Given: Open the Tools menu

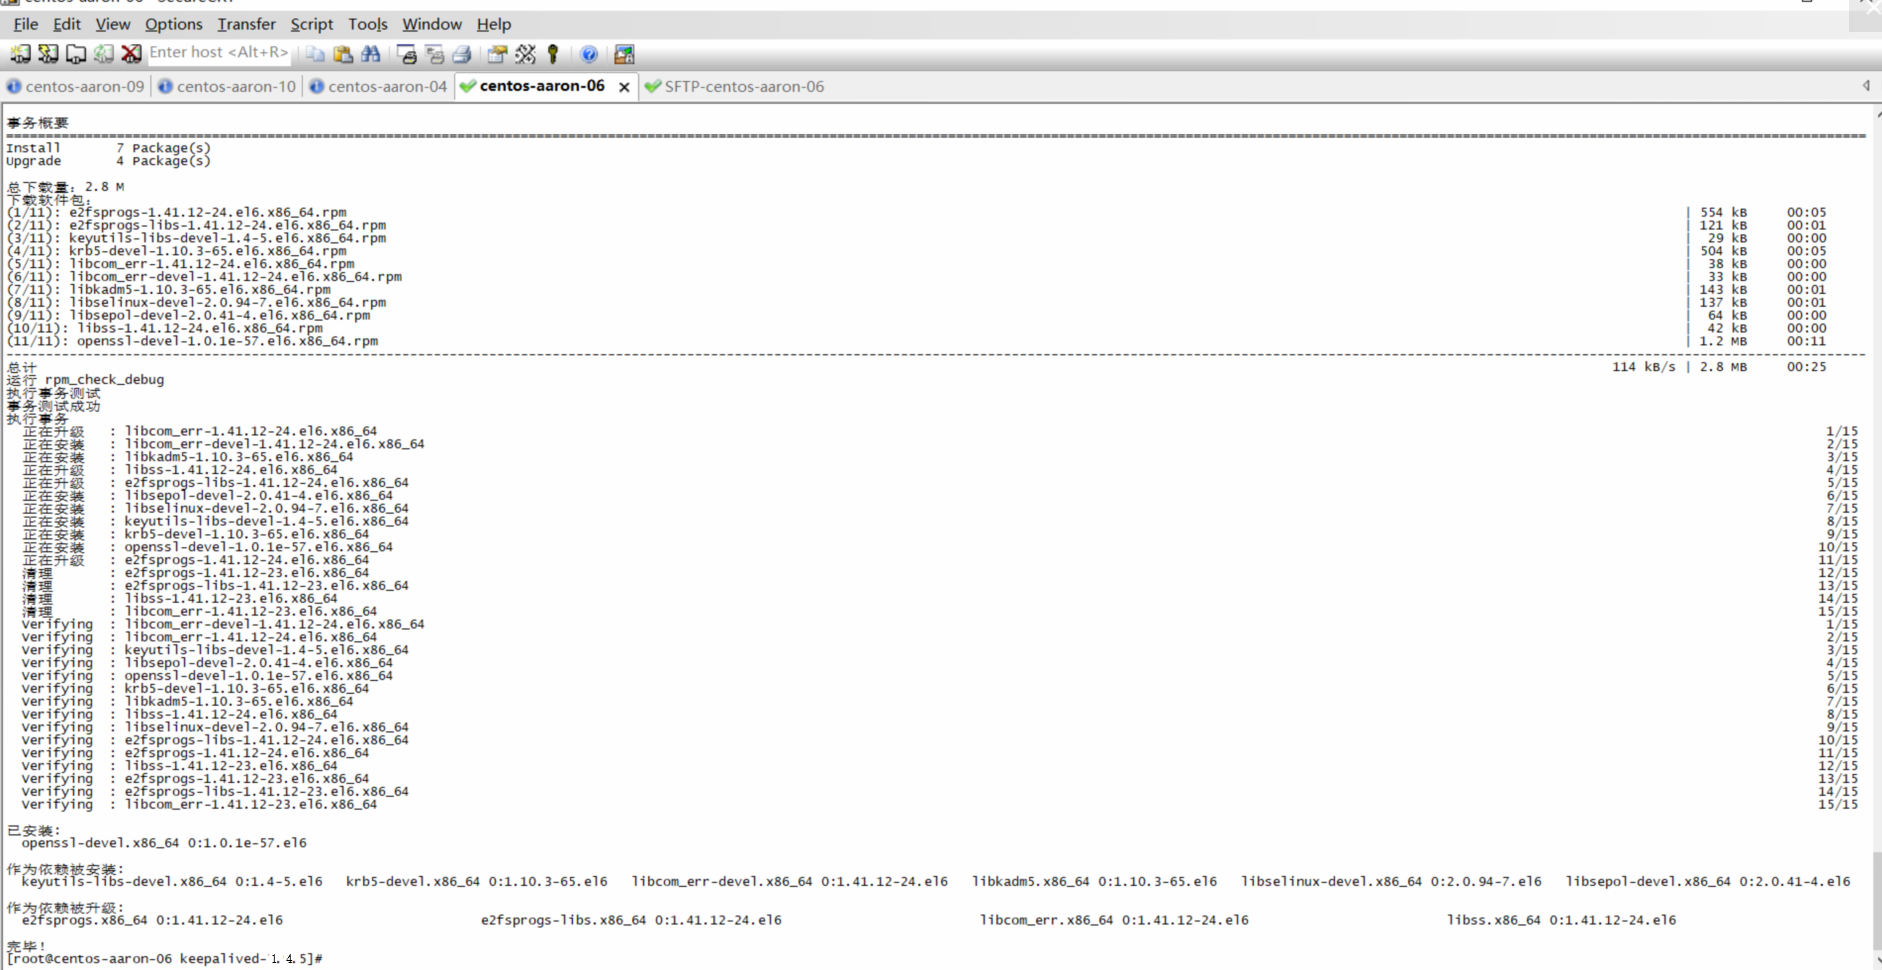Looking at the screenshot, I should point(368,24).
